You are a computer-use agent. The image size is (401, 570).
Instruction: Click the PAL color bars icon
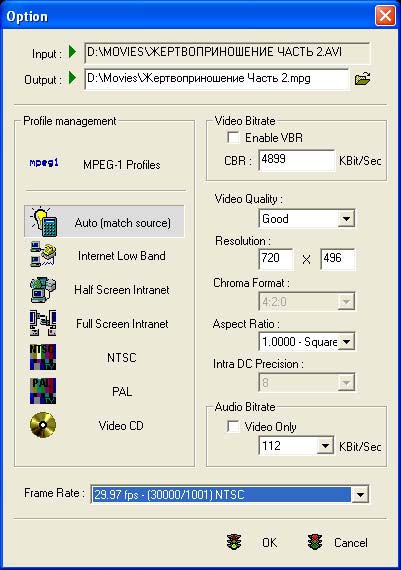point(43,391)
